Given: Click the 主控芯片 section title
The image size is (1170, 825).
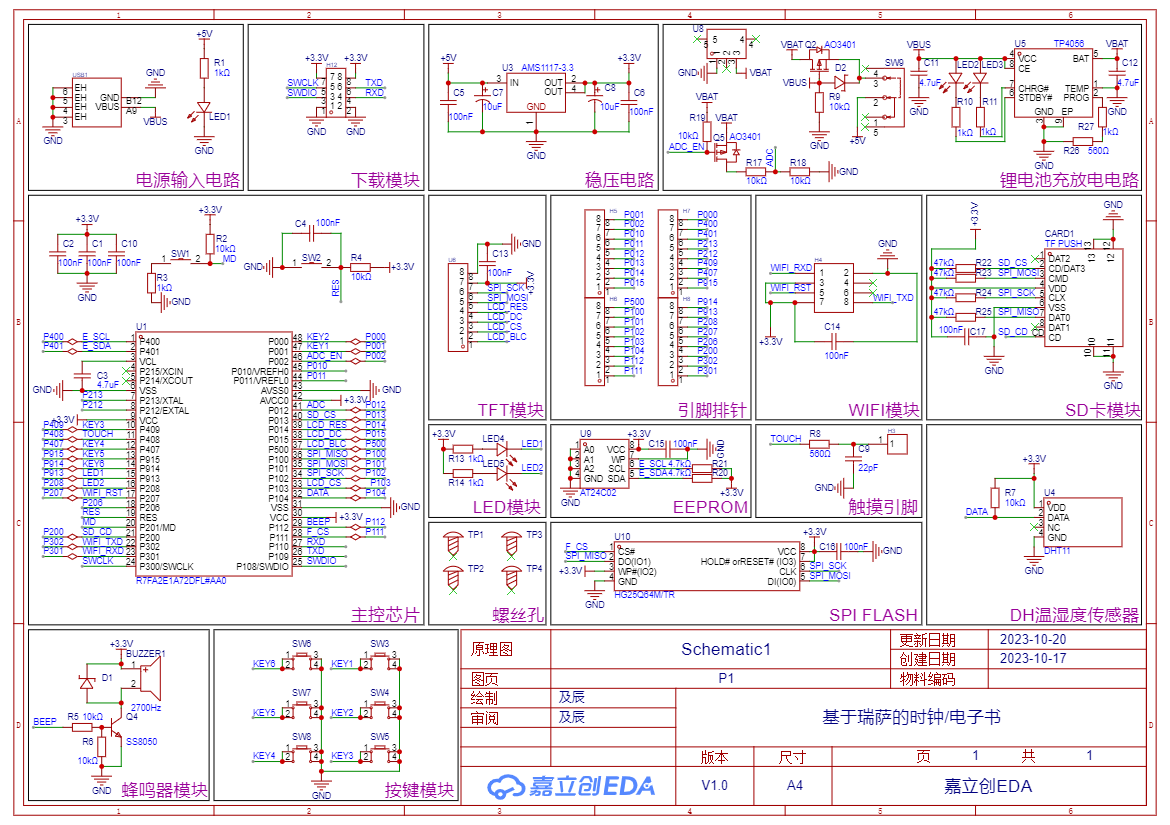Looking at the screenshot, I should coord(386,615).
